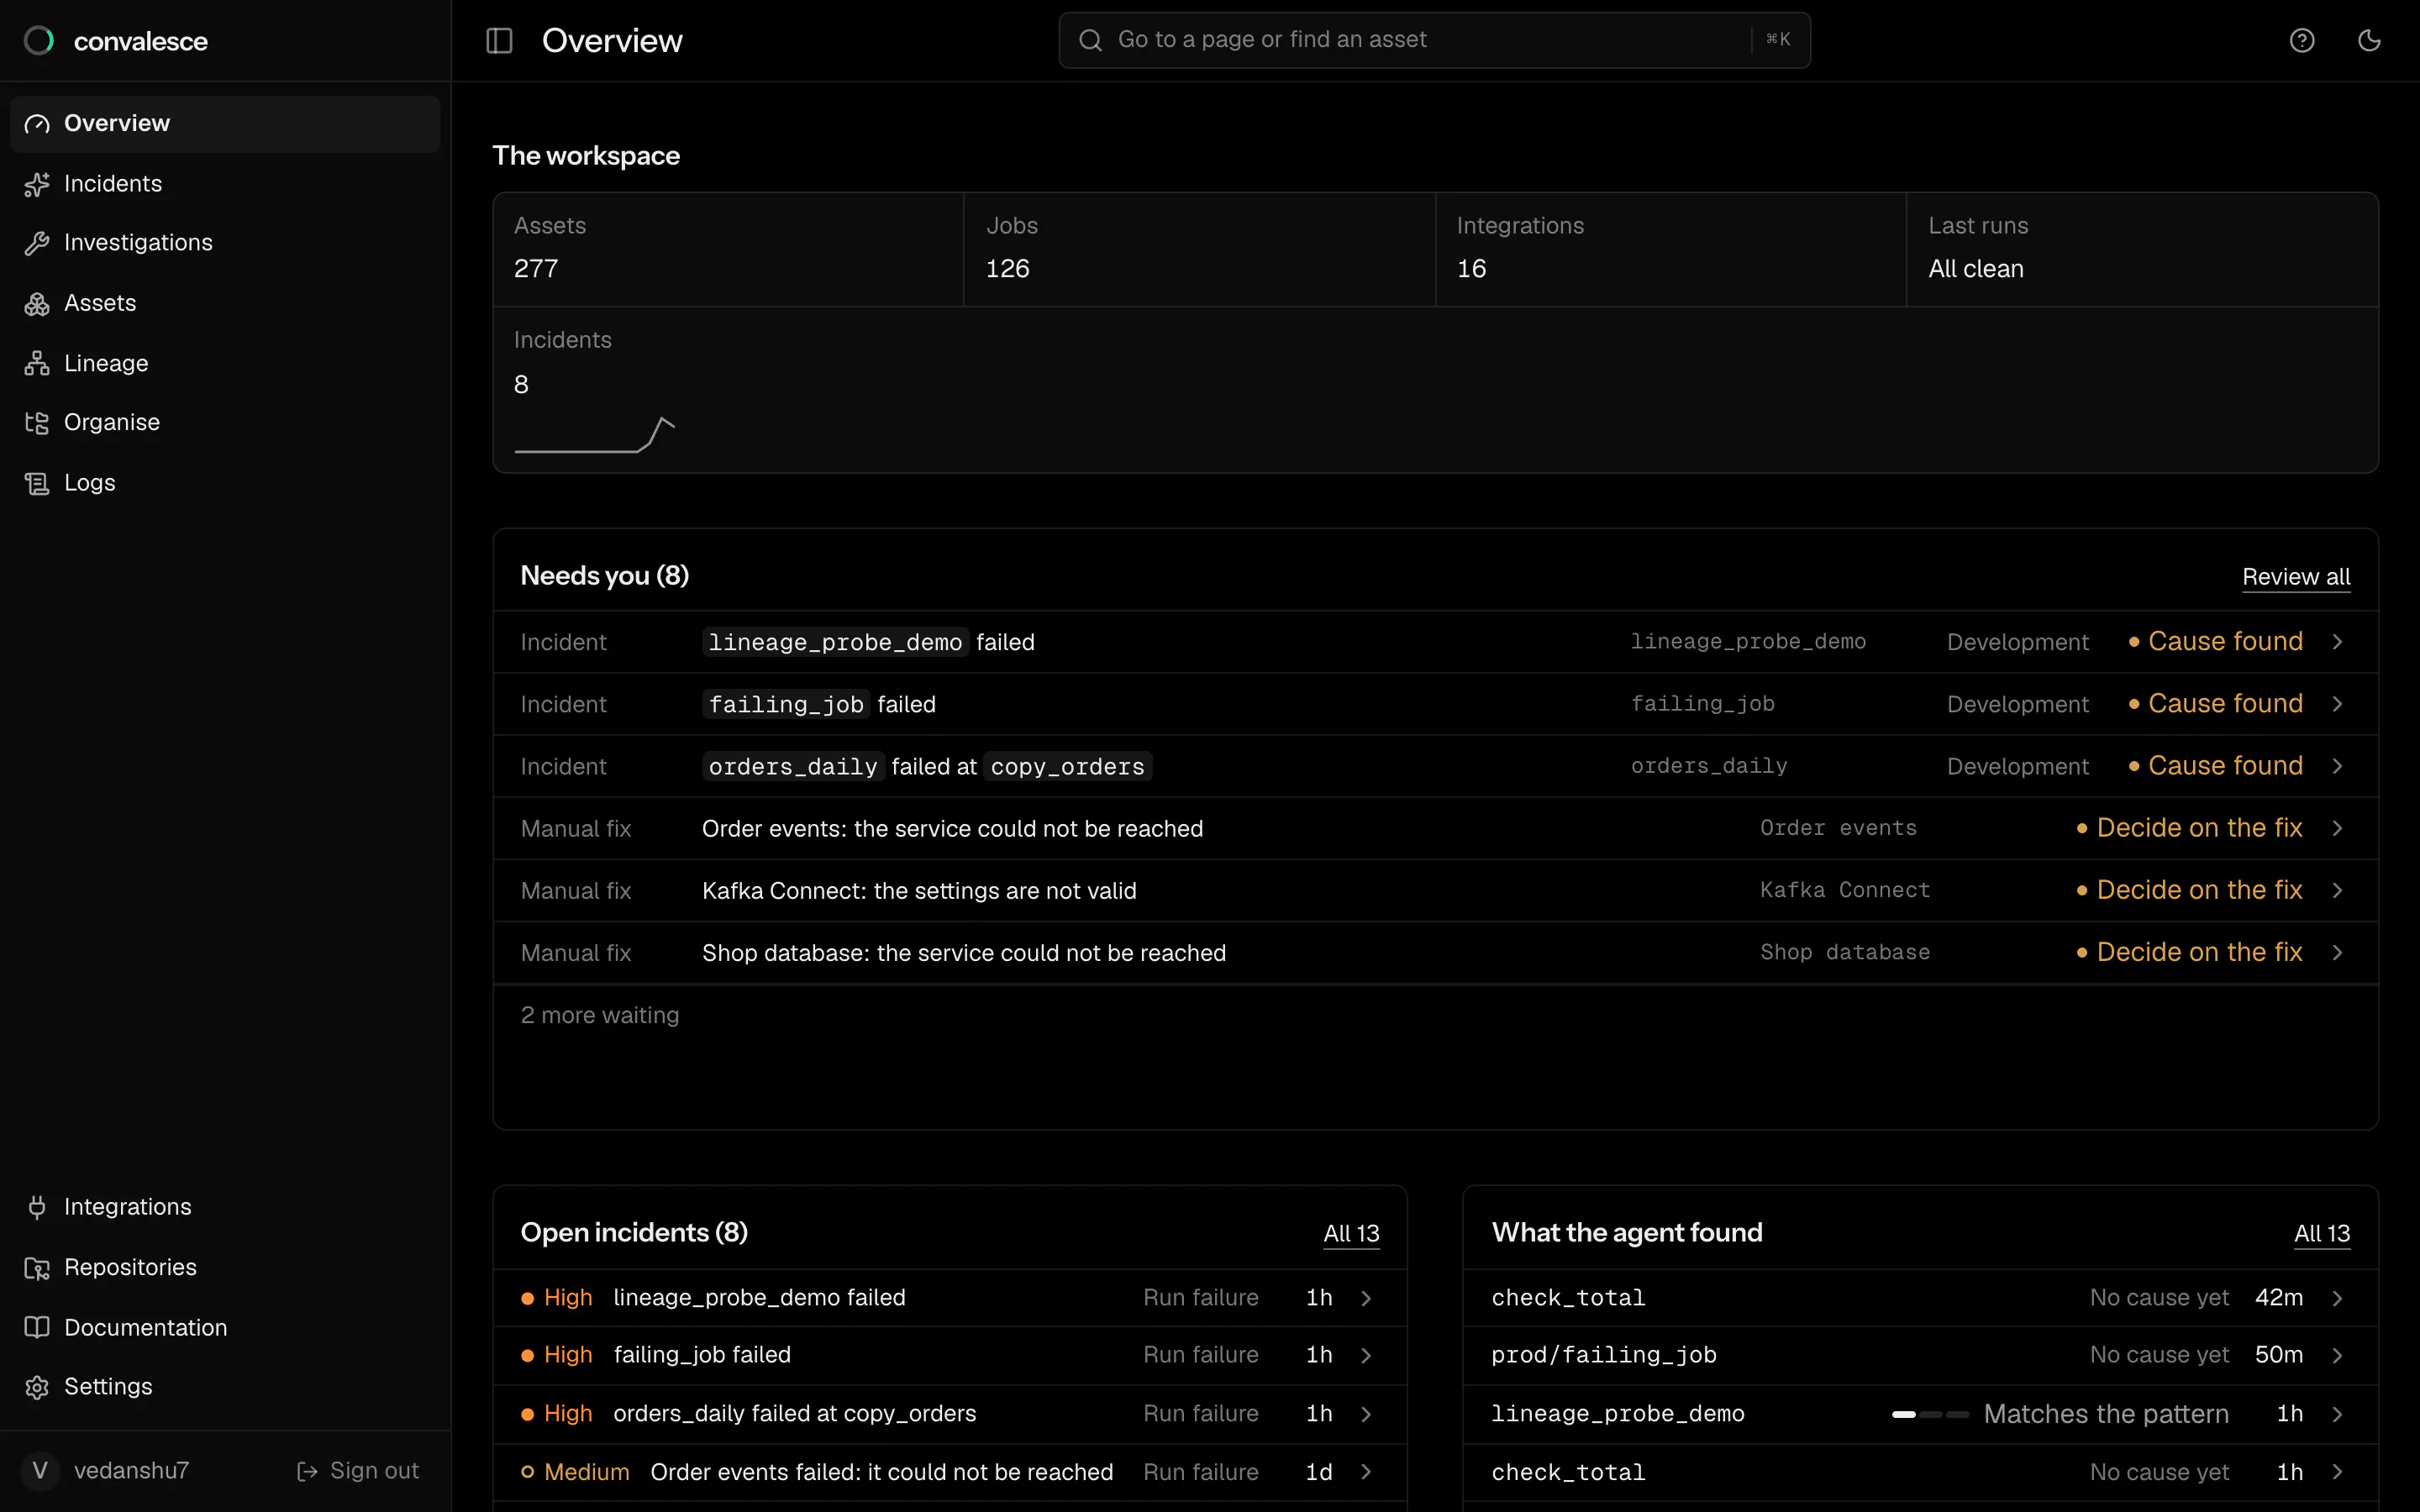
Task: Open the help question mark icon
Action: pyautogui.click(x=2302, y=40)
